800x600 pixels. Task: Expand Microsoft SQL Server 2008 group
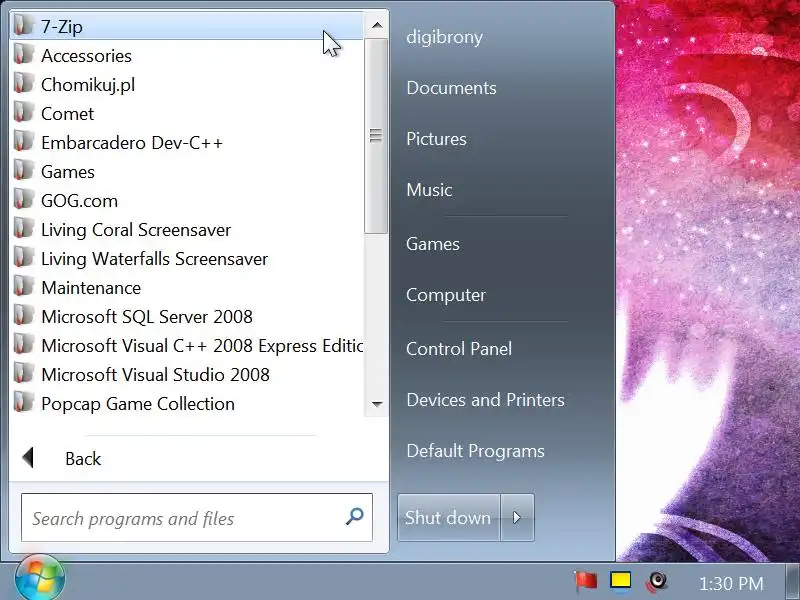coord(187,317)
